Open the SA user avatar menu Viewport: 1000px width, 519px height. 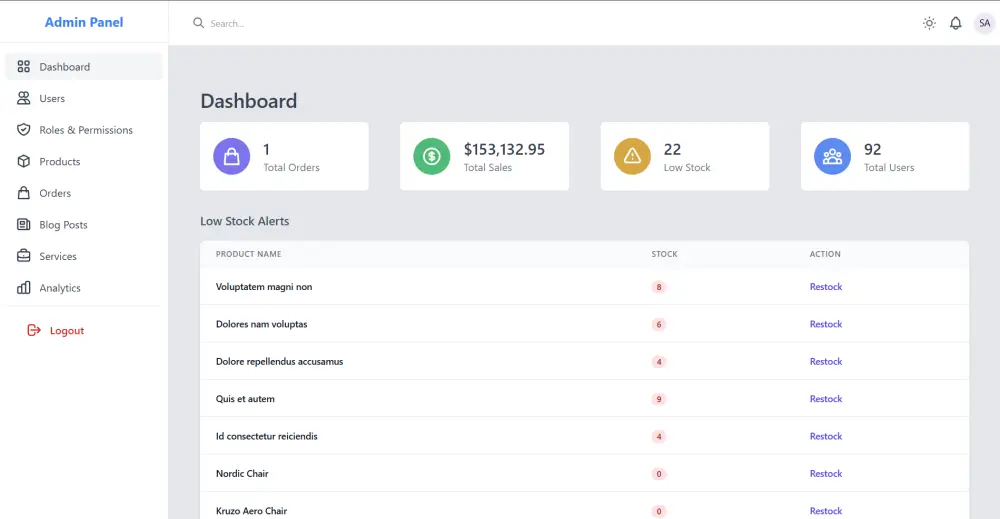pyautogui.click(x=985, y=23)
